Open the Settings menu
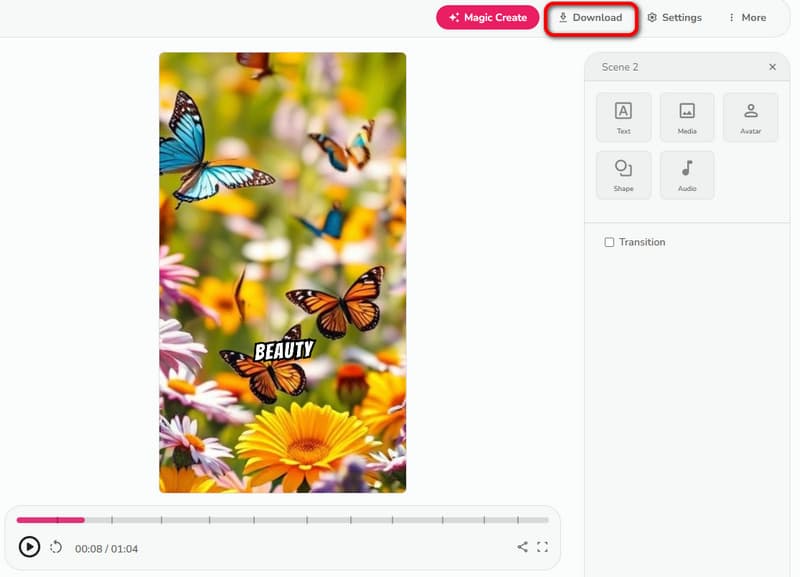 pyautogui.click(x=674, y=17)
